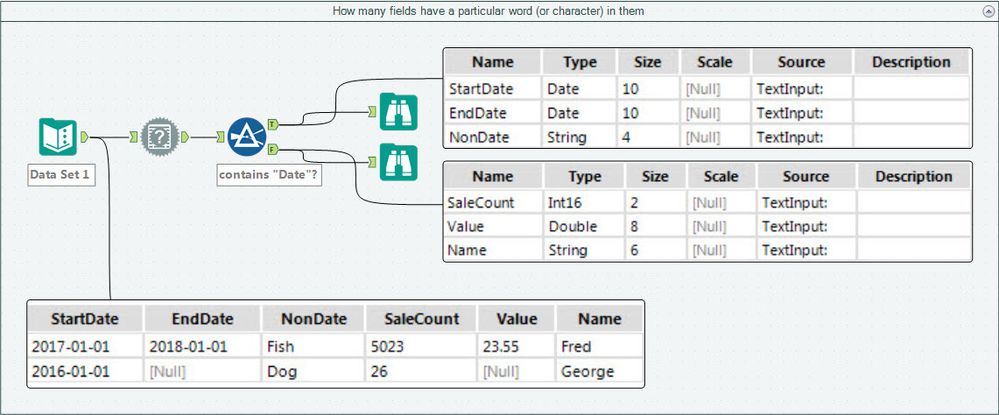Click the Field Info tool's output anchor

[185, 137]
